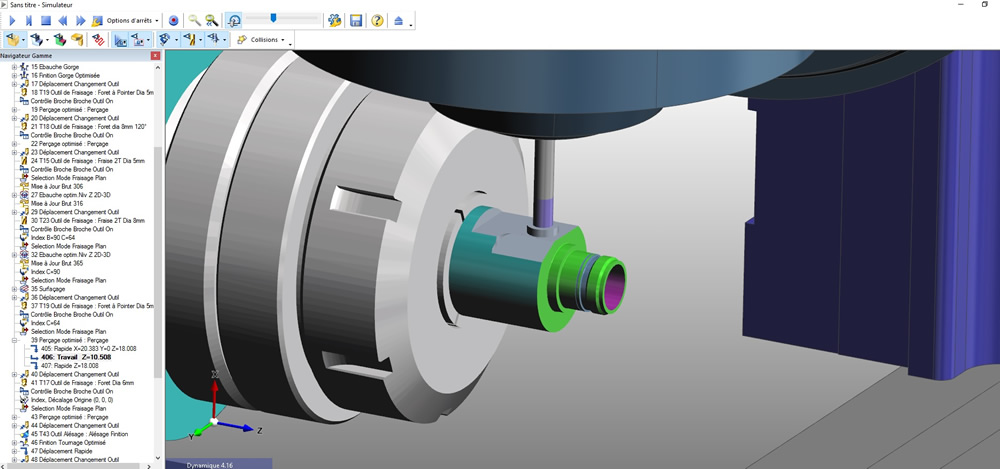Click the eject icon in top toolbar

(x=400, y=20)
